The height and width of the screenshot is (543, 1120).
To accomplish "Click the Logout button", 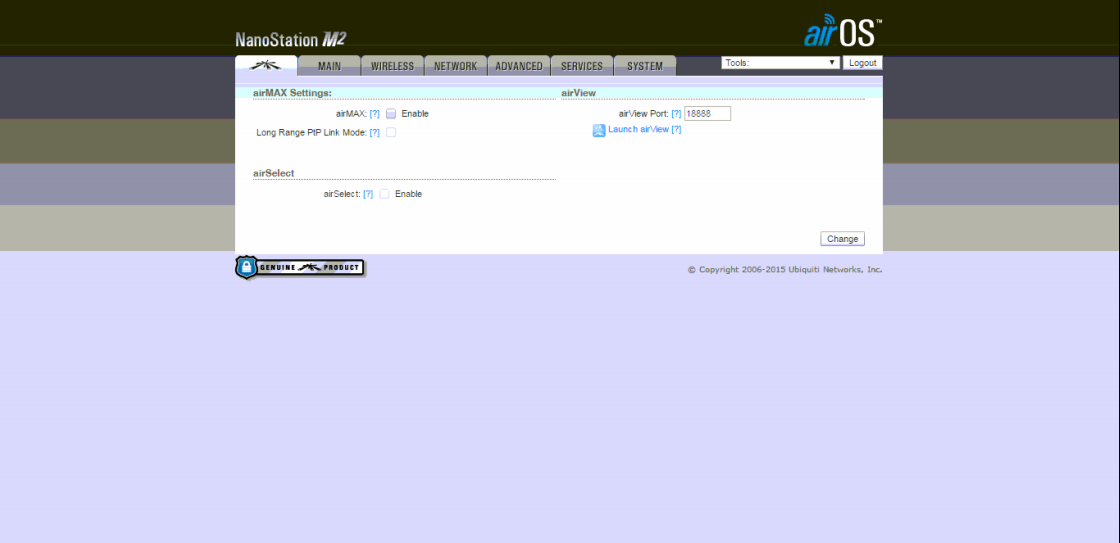I will pos(863,63).
